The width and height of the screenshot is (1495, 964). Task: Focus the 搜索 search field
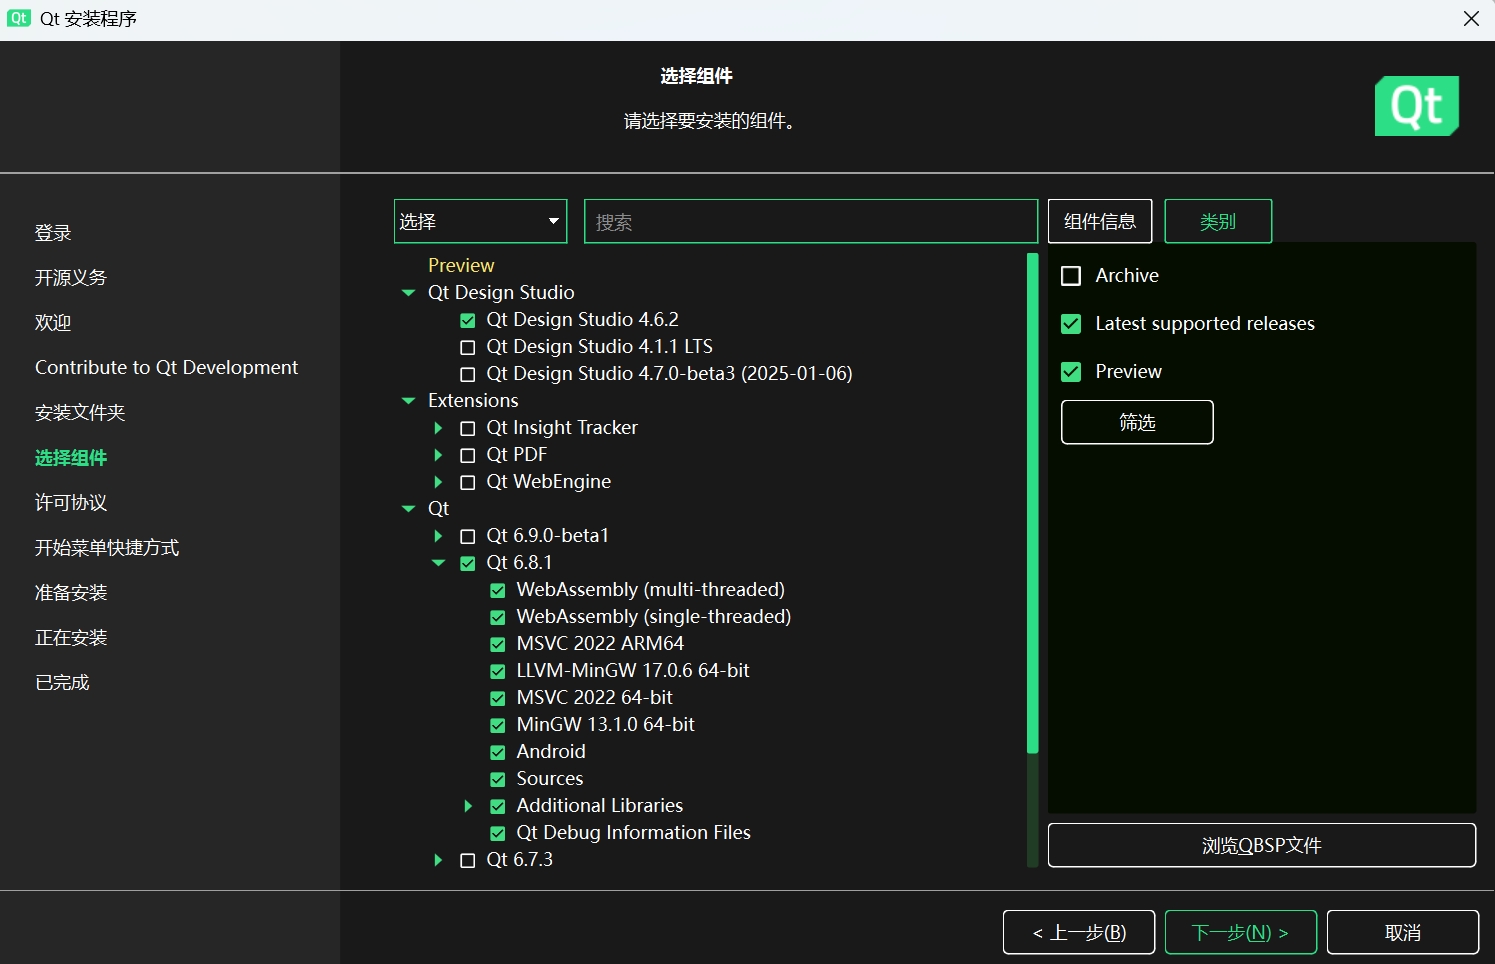click(x=810, y=222)
